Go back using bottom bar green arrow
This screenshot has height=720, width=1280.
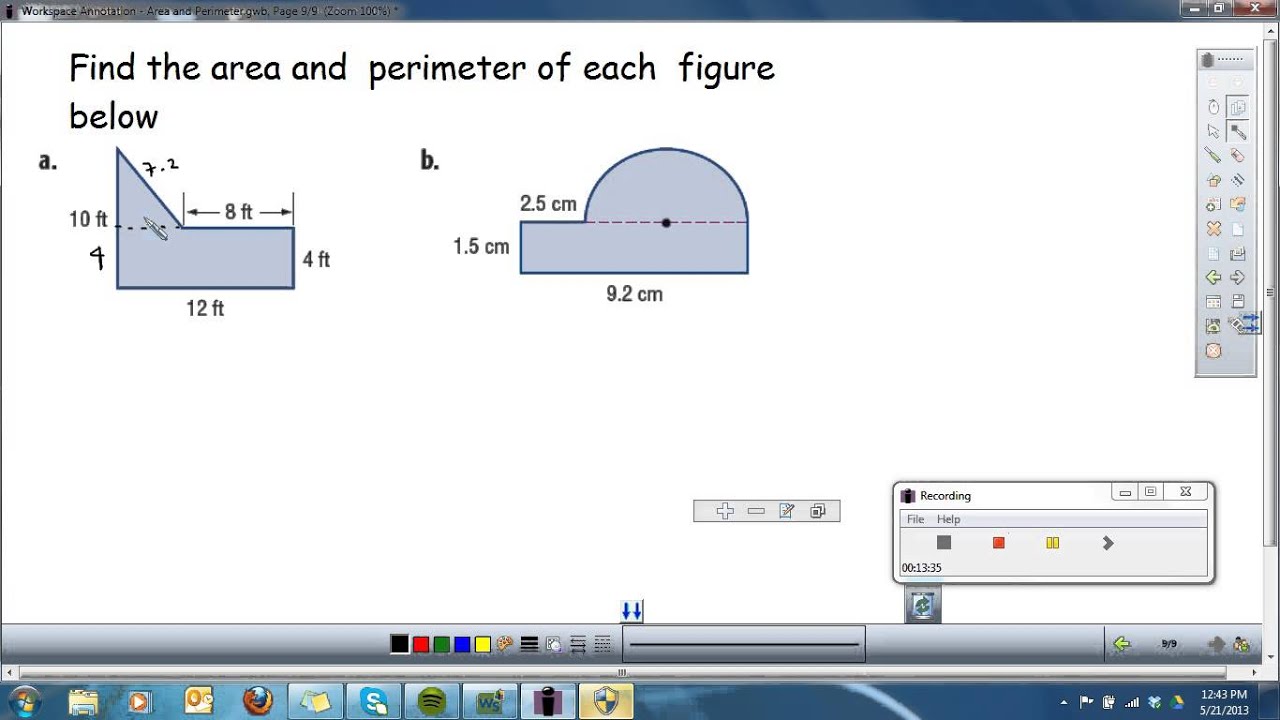point(1121,644)
